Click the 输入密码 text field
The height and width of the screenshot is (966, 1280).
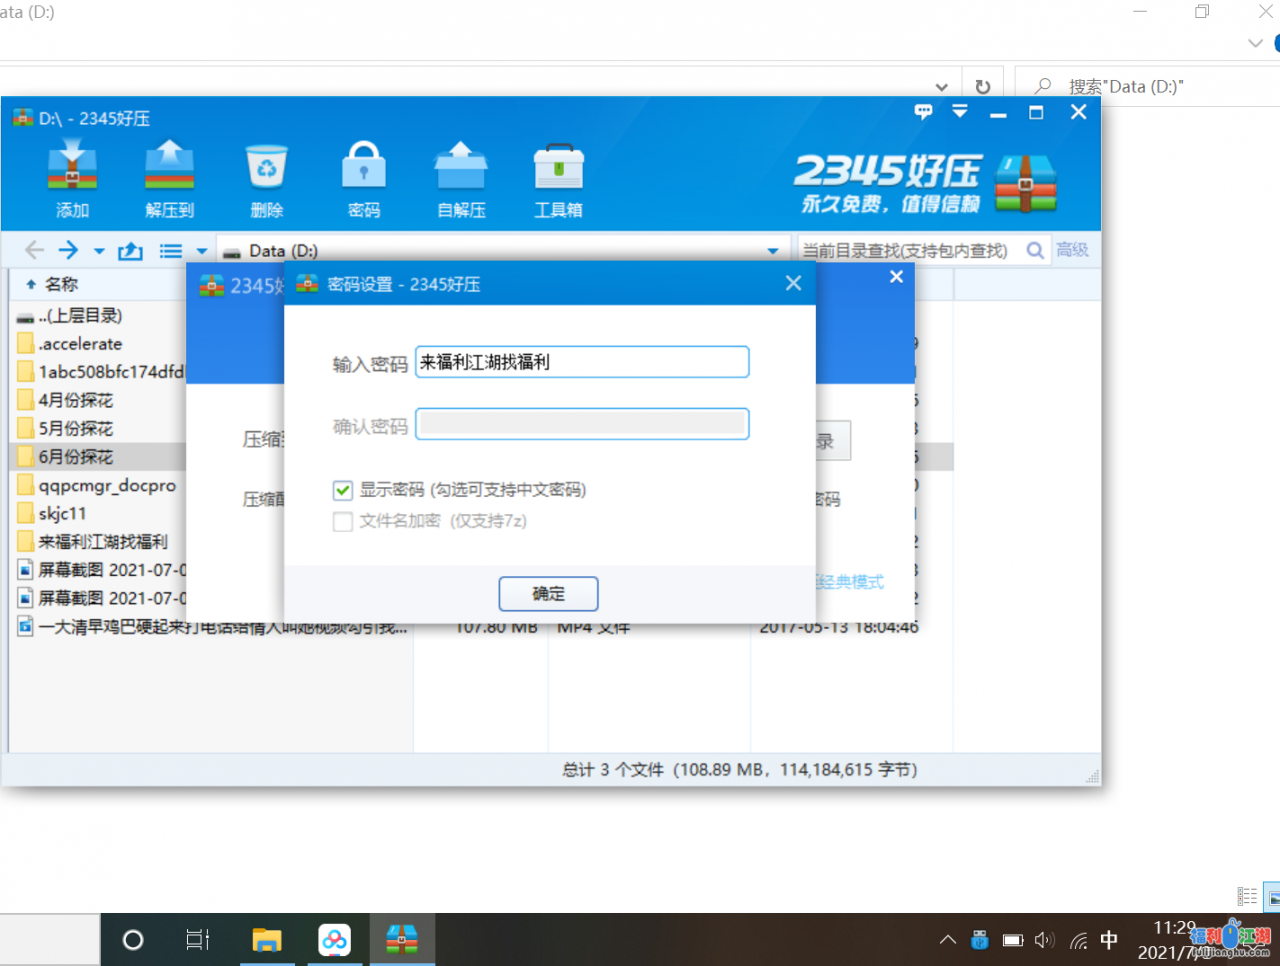pos(581,362)
